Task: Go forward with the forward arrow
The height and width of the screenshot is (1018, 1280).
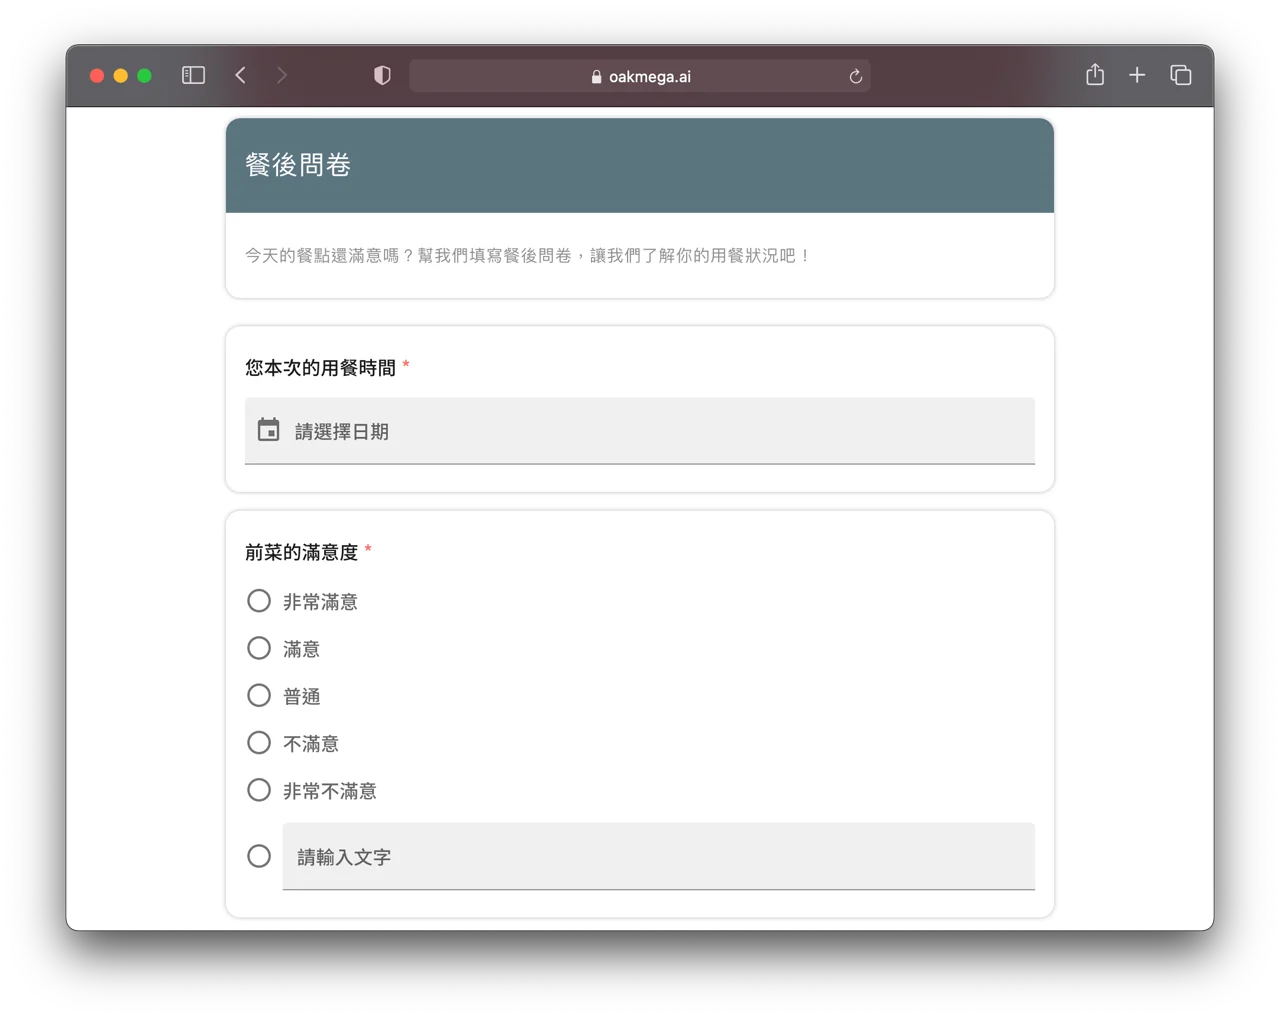Action: pos(282,75)
